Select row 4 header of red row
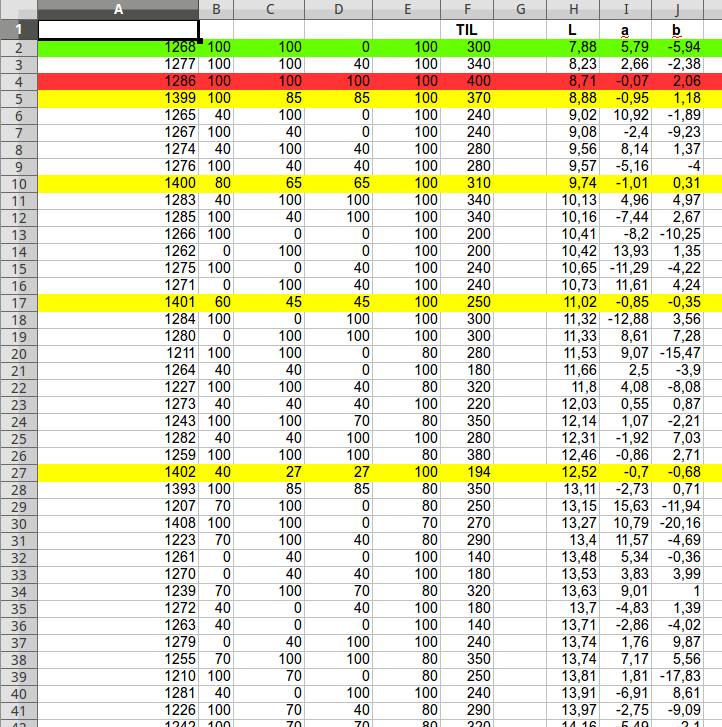The width and height of the screenshot is (722, 727). coord(19,82)
